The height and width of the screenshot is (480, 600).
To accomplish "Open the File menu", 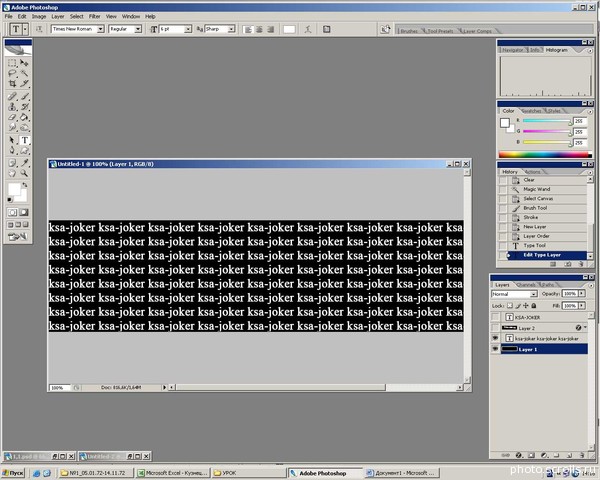I will tap(8, 16).
